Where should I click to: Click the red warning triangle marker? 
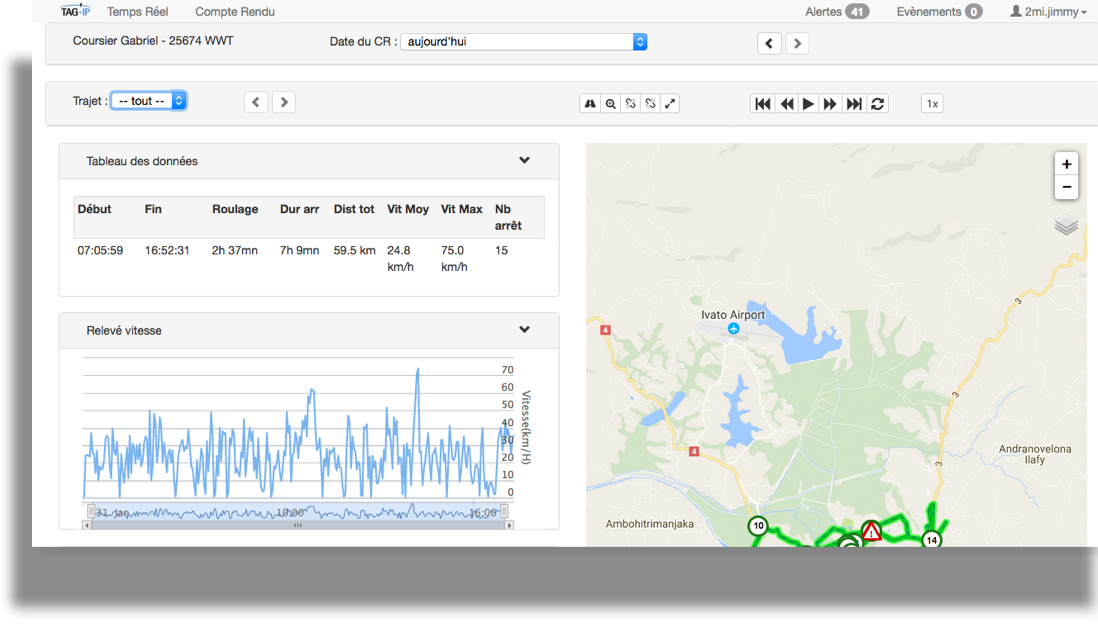[871, 531]
